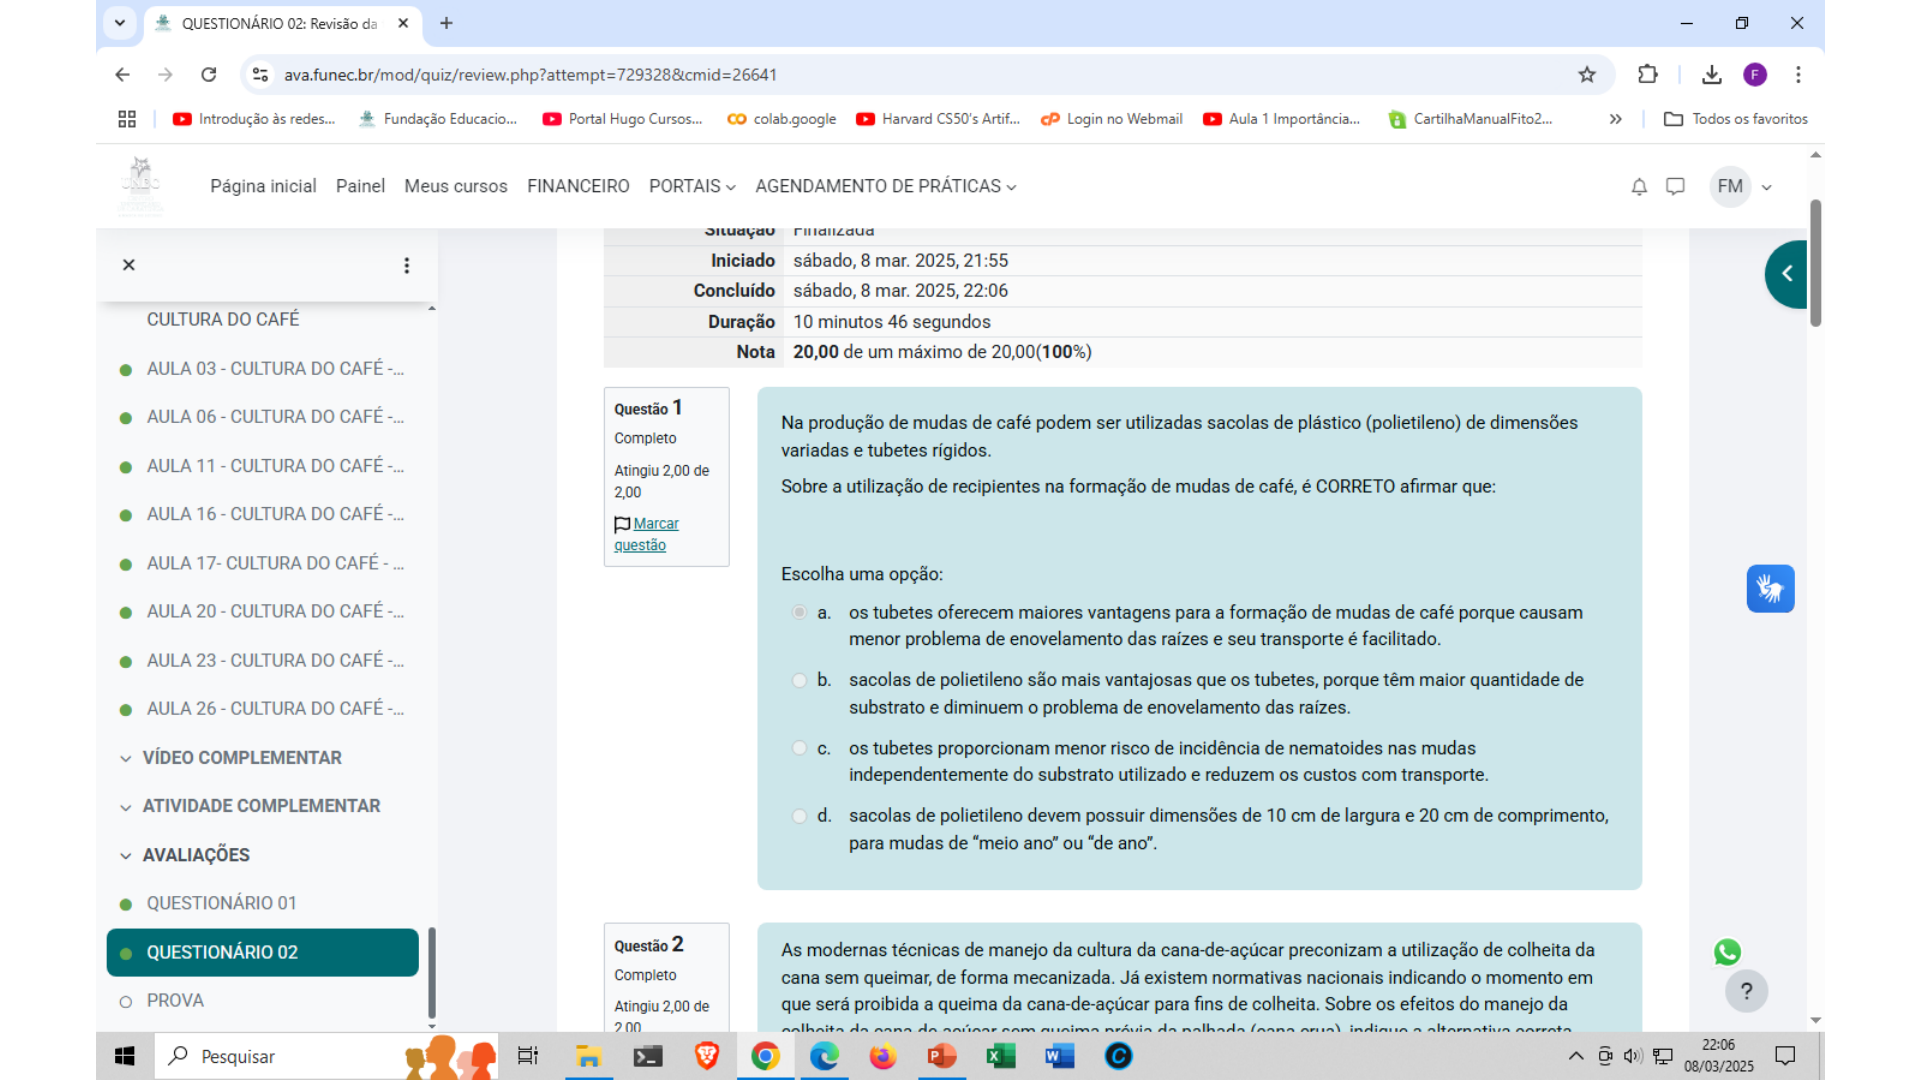Open the help question mark button
The width and height of the screenshot is (1920, 1080).
tap(1746, 991)
